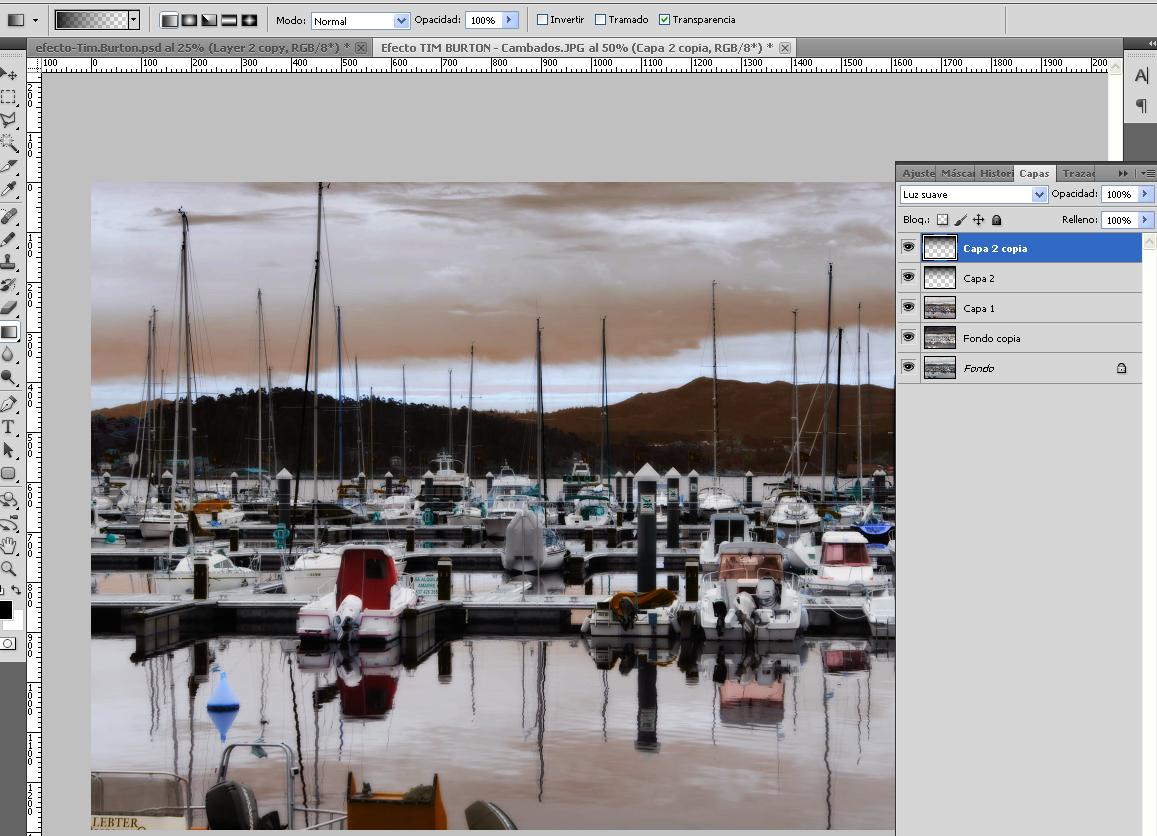Open the Ajustes panel tab
The width and height of the screenshot is (1157, 836).
pos(917,173)
